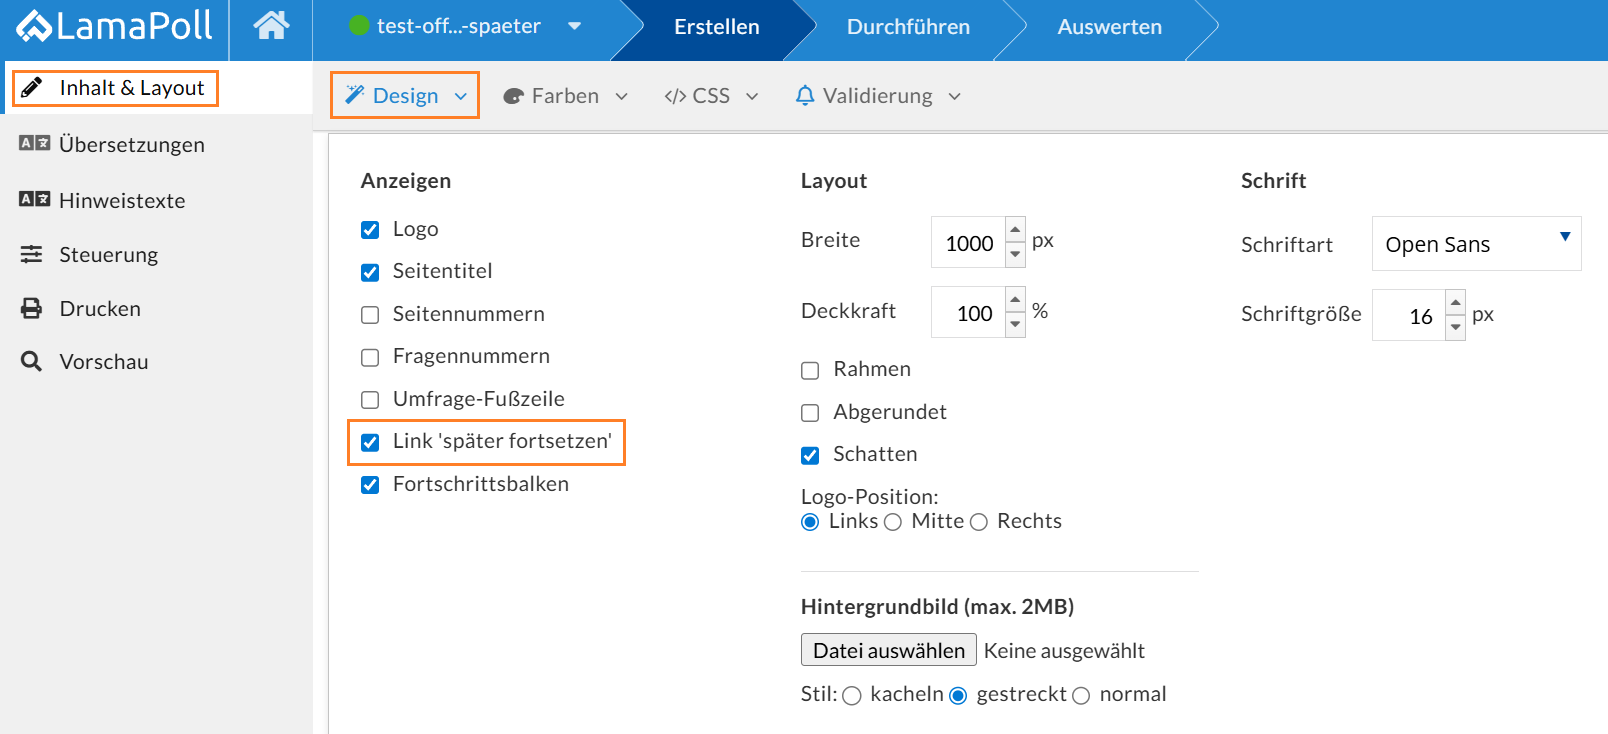Click the LamaPoll logo
The image size is (1608, 734).
pos(115,27)
